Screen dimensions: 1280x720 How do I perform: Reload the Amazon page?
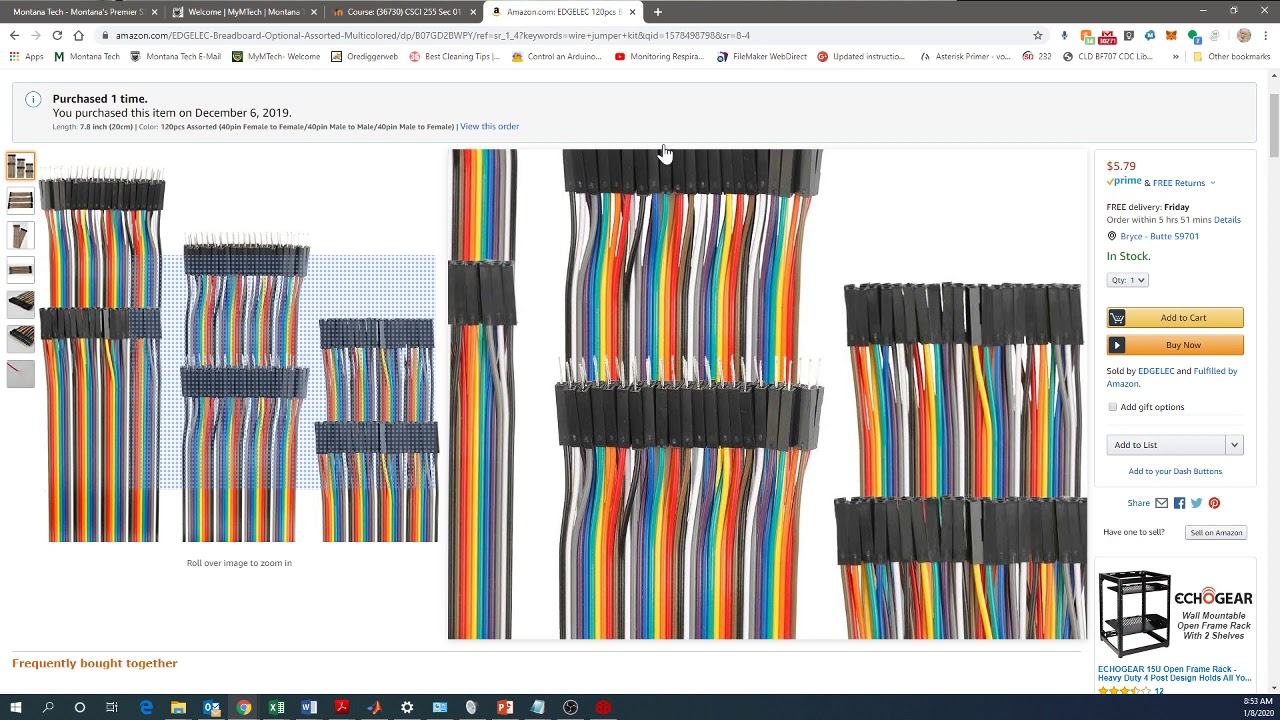(x=57, y=35)
